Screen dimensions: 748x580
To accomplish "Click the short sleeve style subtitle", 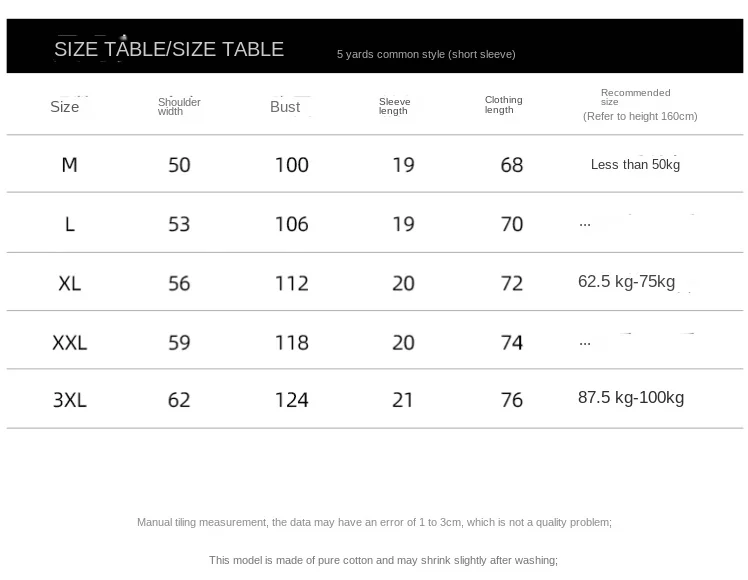I will click(426, 54).
